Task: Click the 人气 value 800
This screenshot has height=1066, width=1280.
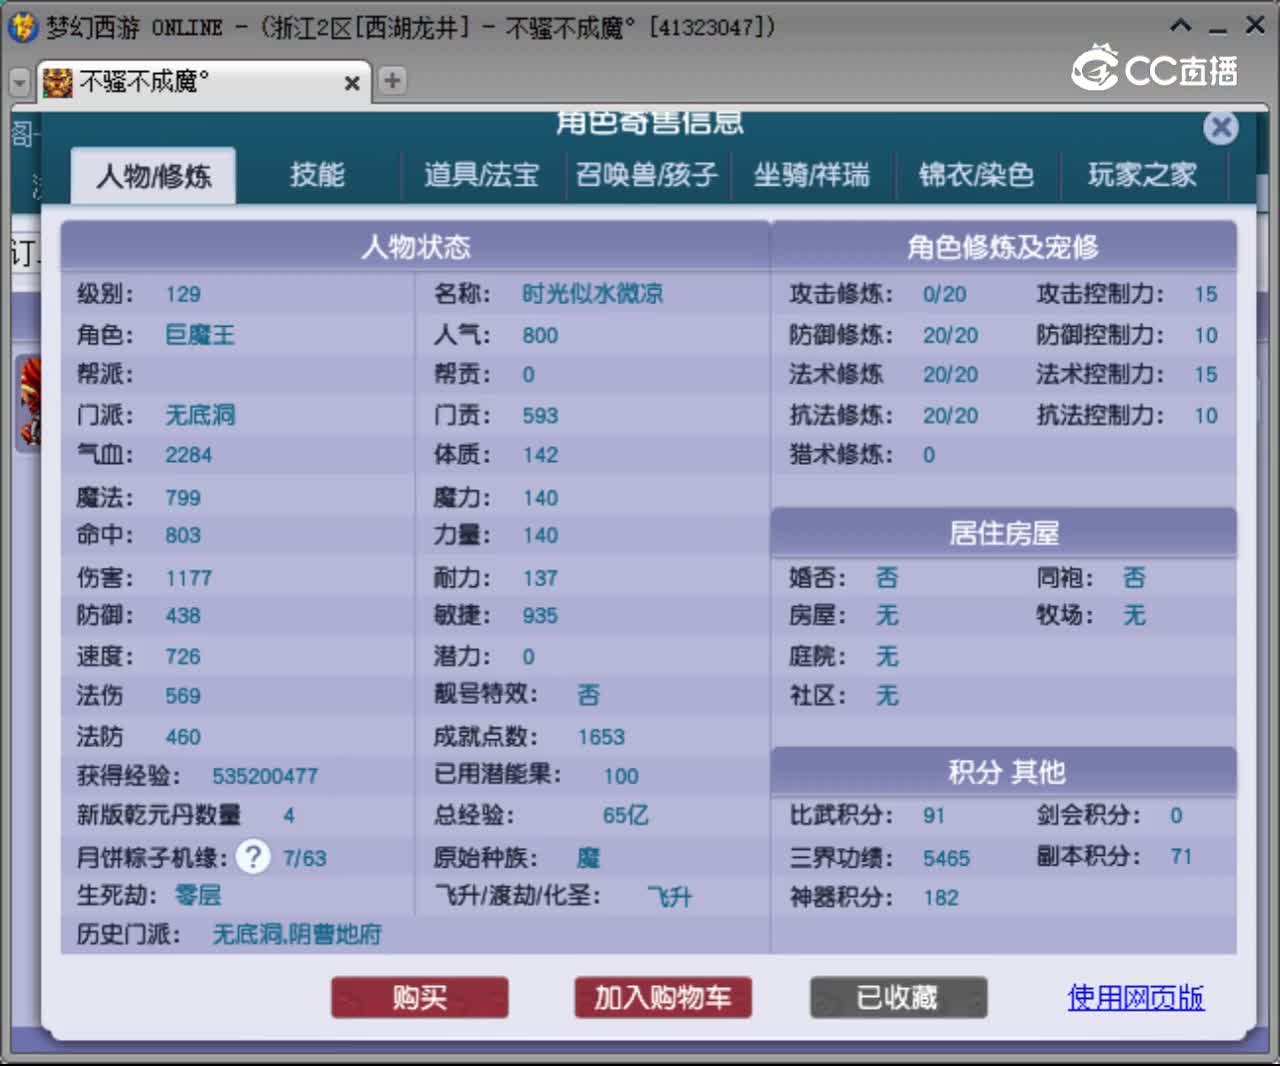Action: (540, 336)
